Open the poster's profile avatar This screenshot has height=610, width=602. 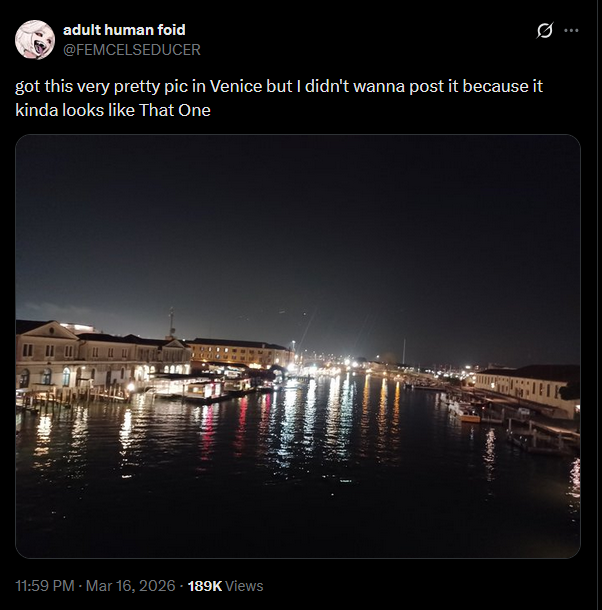[x=35, y=39]
